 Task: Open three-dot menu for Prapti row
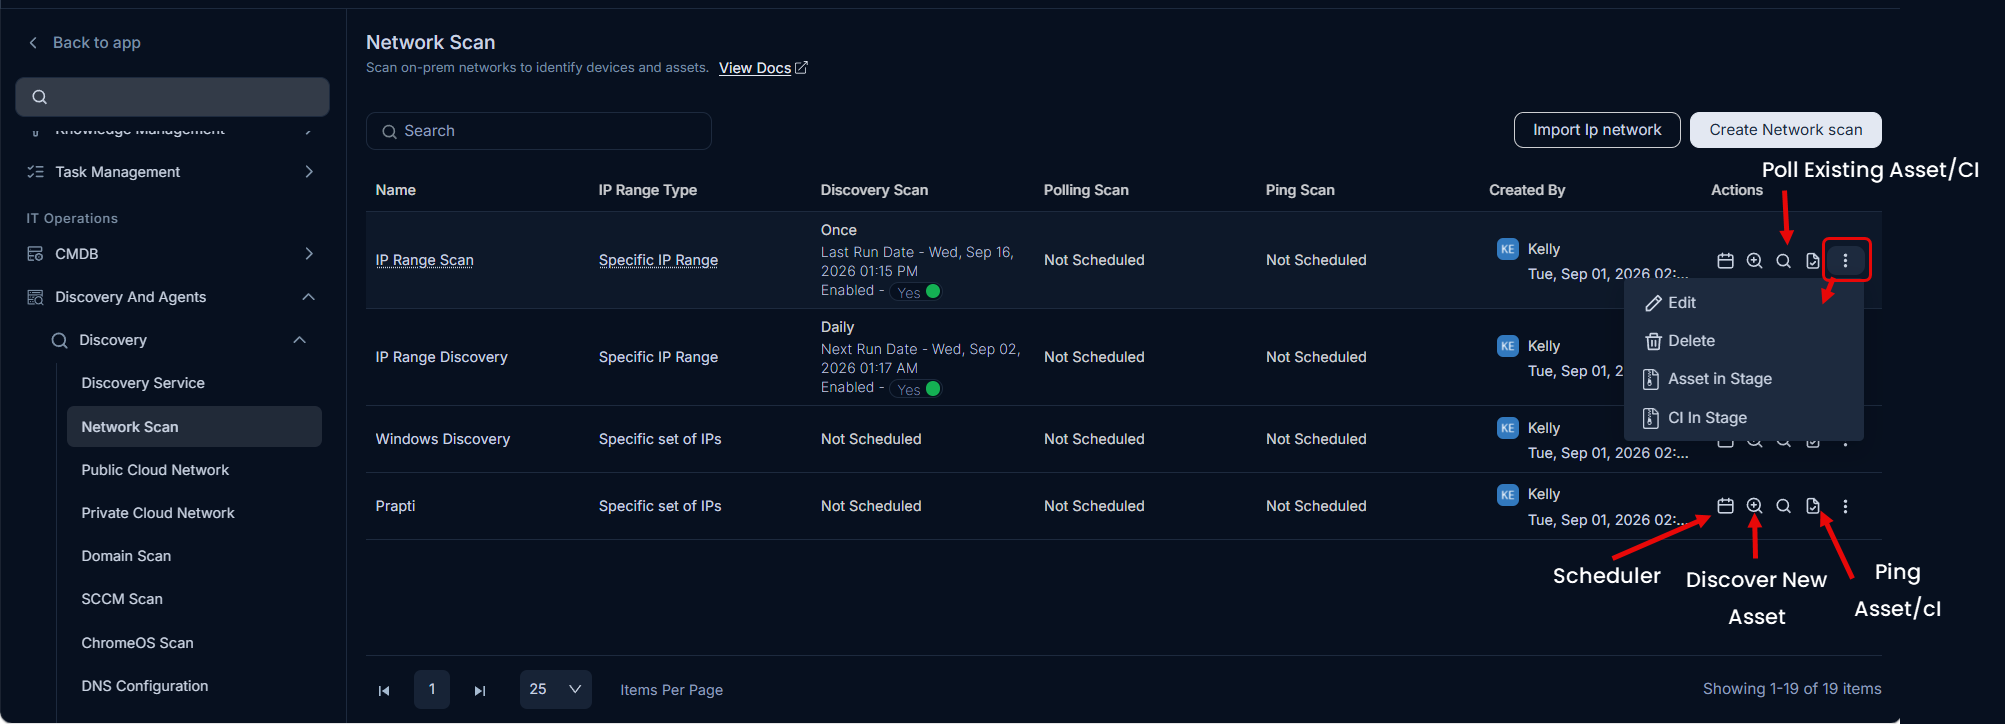click(x=1845, y=506)
